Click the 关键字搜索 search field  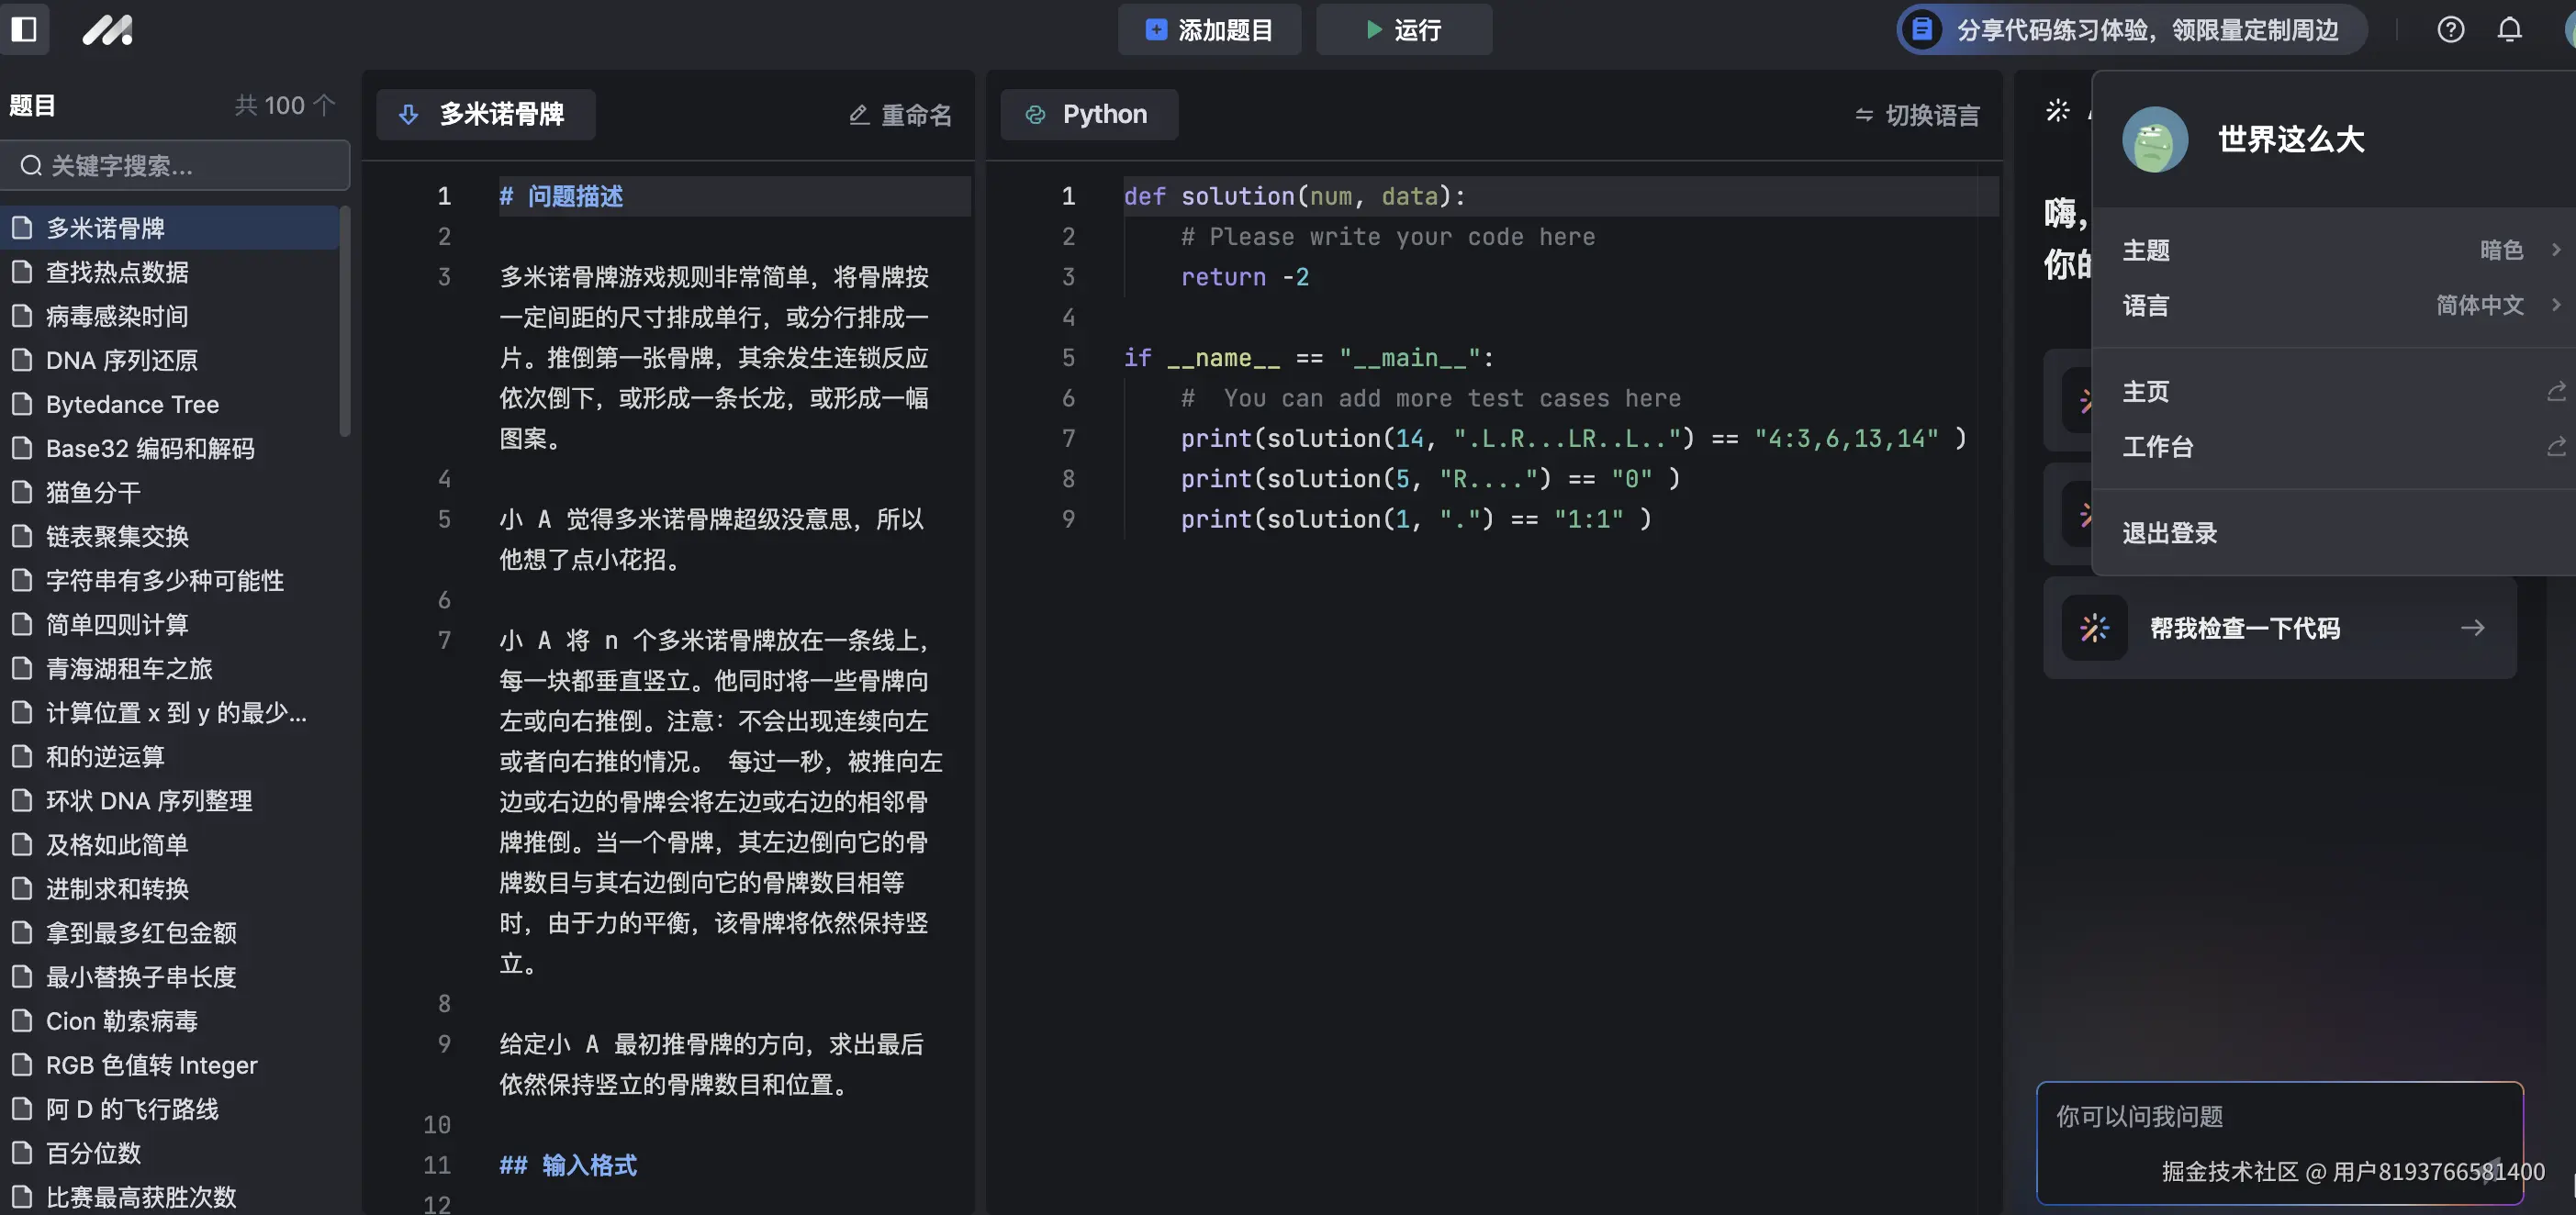[176, 165]
